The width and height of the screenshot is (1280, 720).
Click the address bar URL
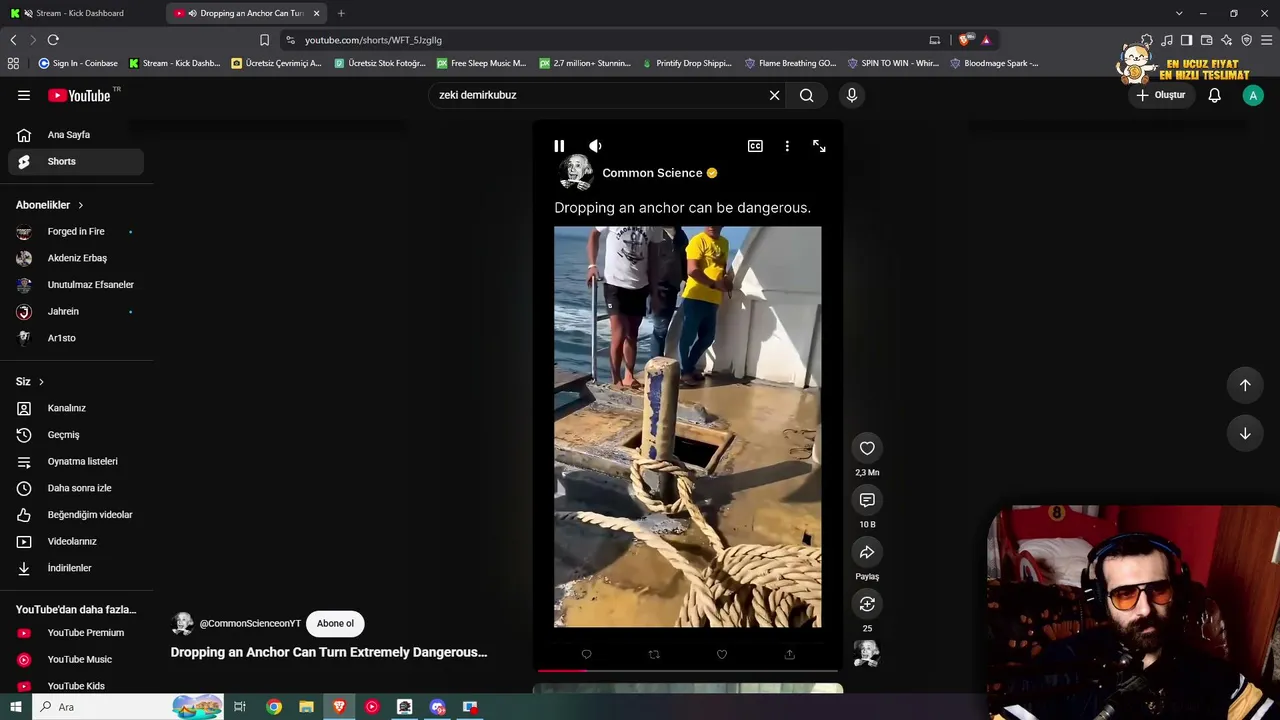373,40
